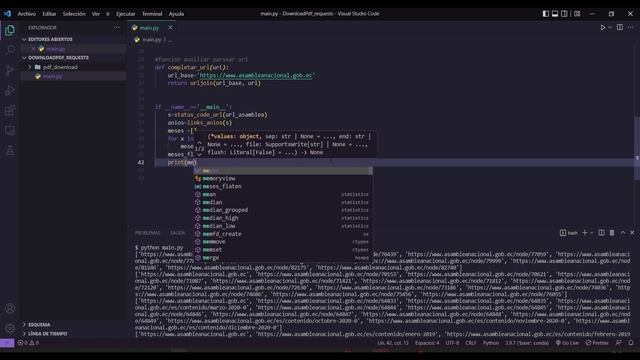The image size is (640, 360).
Task: Change CRLF line ending in status bar
Action: [x=471, y=343]
